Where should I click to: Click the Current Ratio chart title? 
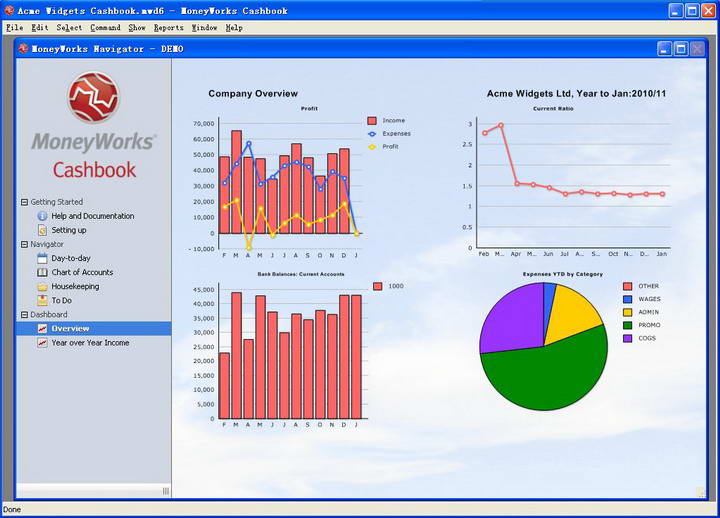click(553, 109)
